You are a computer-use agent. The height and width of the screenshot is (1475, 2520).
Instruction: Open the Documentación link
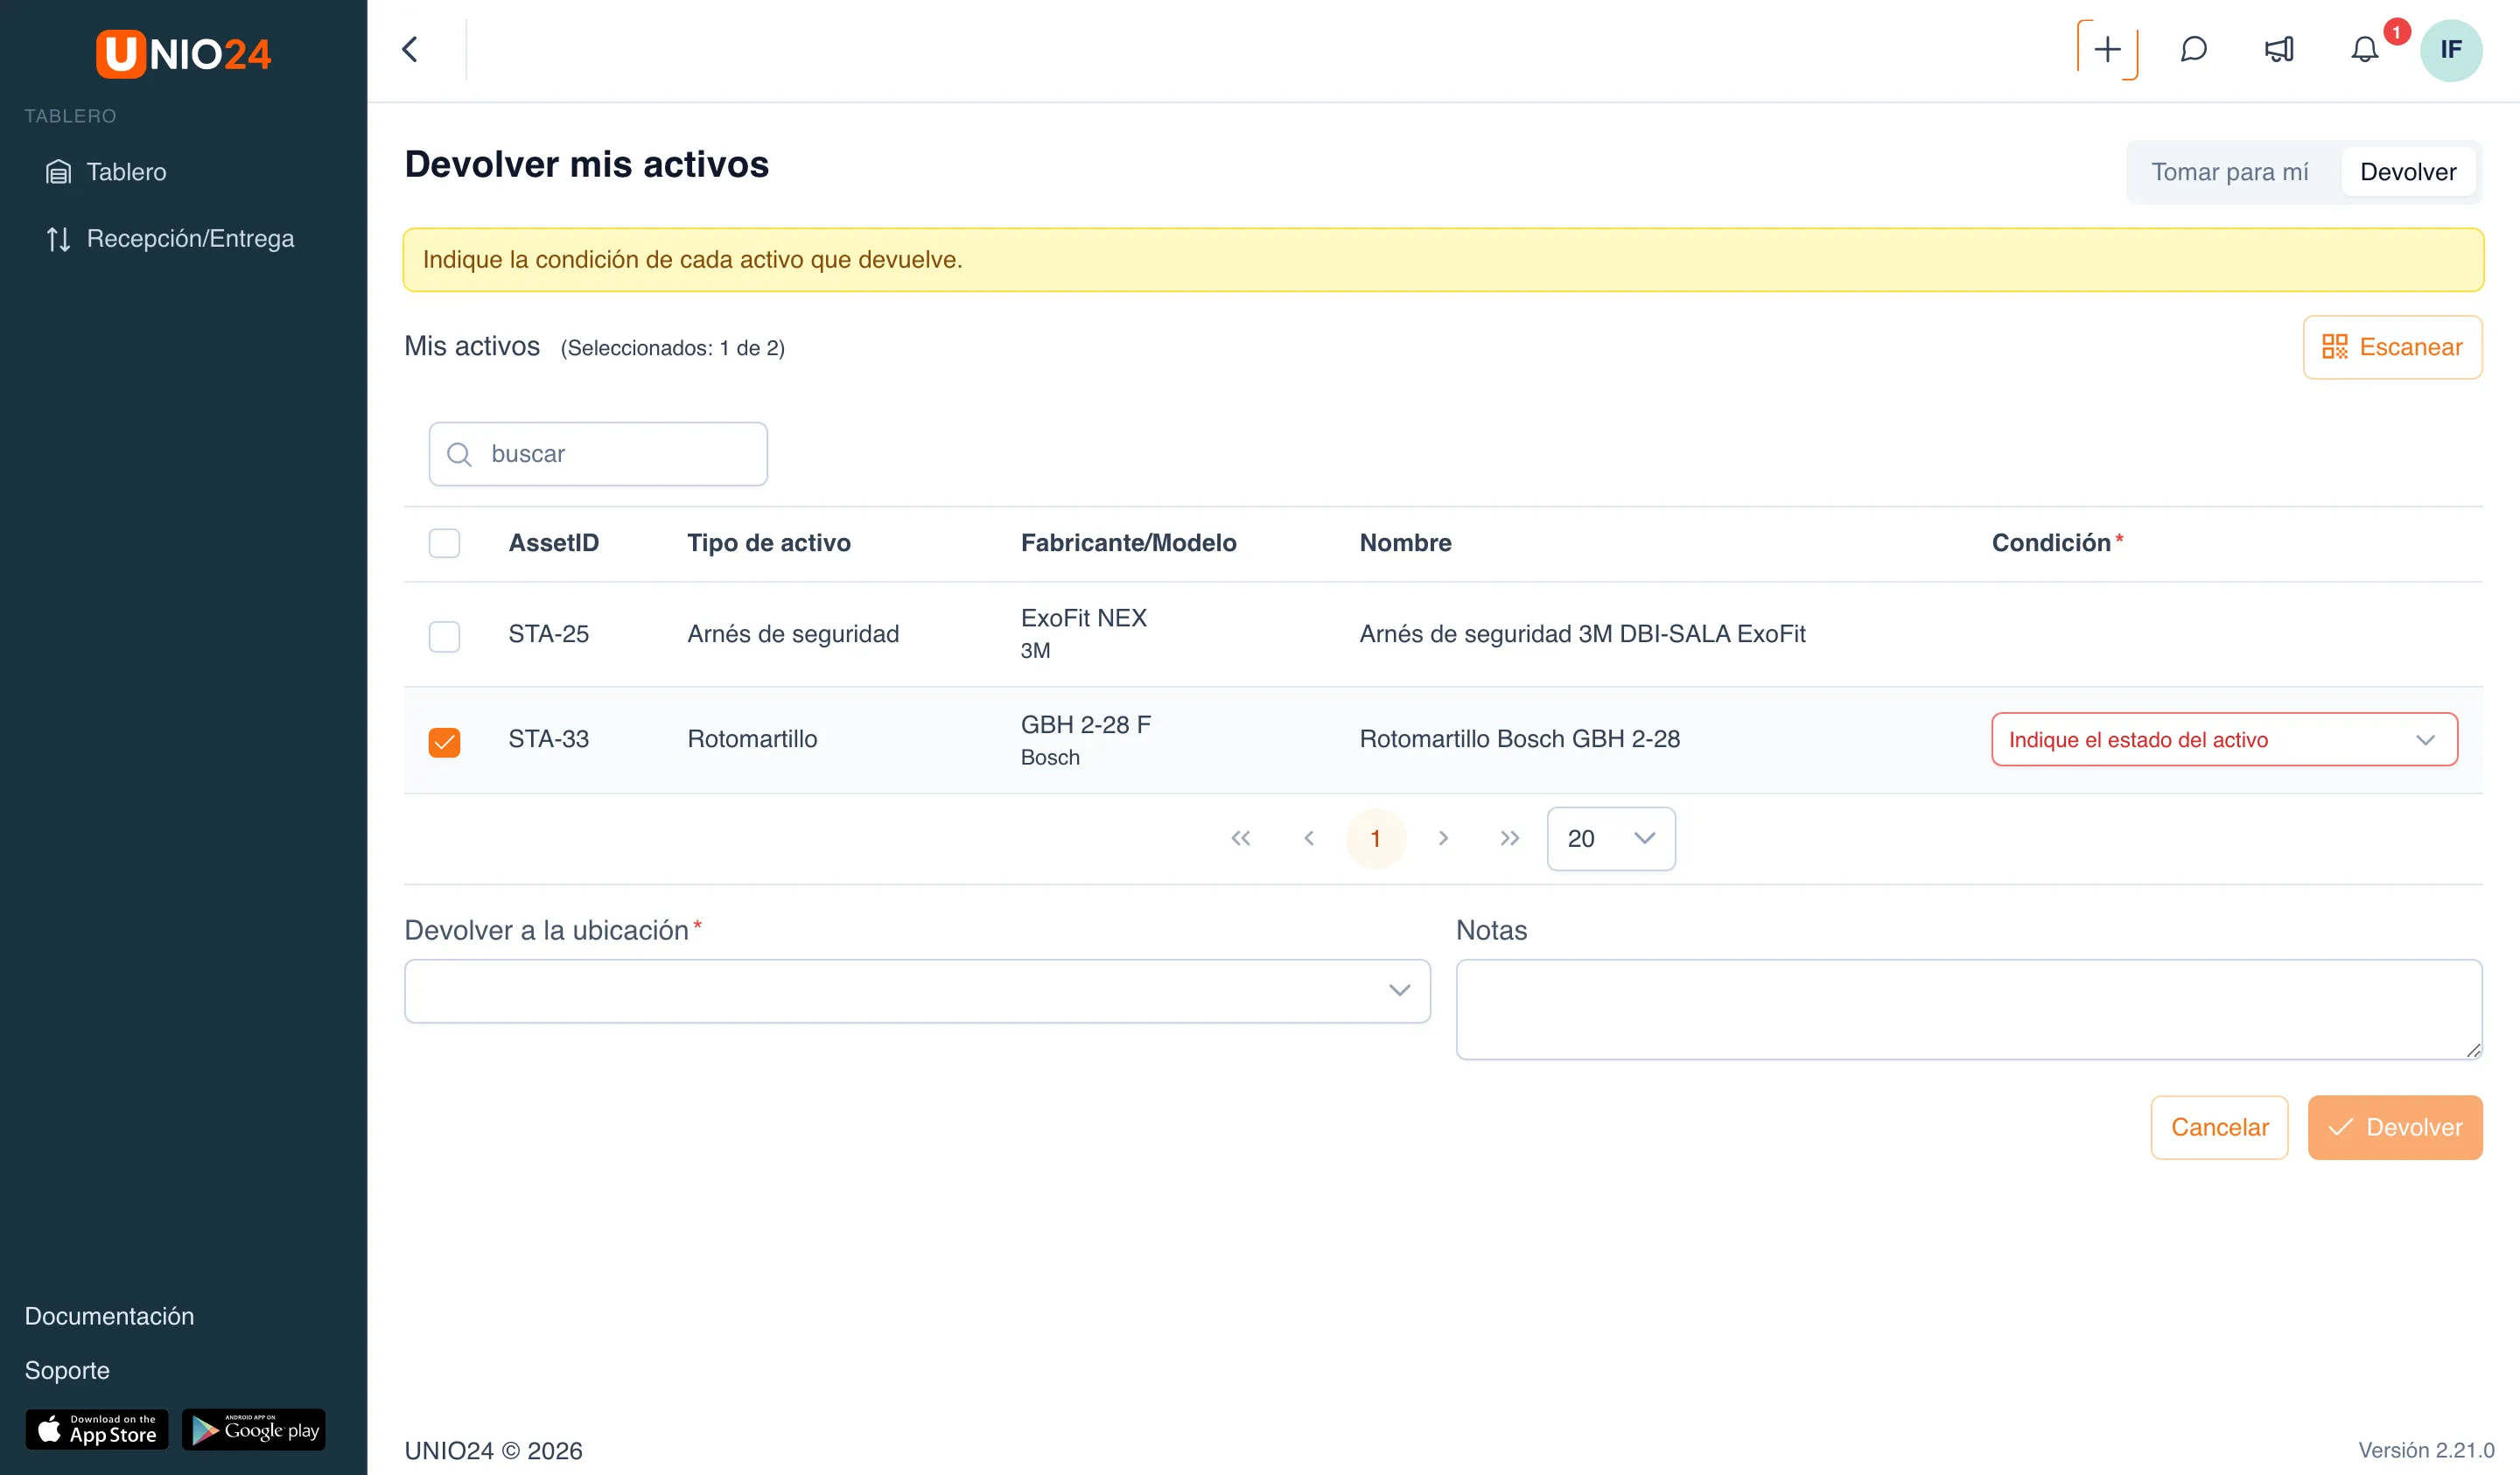[109, 1315]
